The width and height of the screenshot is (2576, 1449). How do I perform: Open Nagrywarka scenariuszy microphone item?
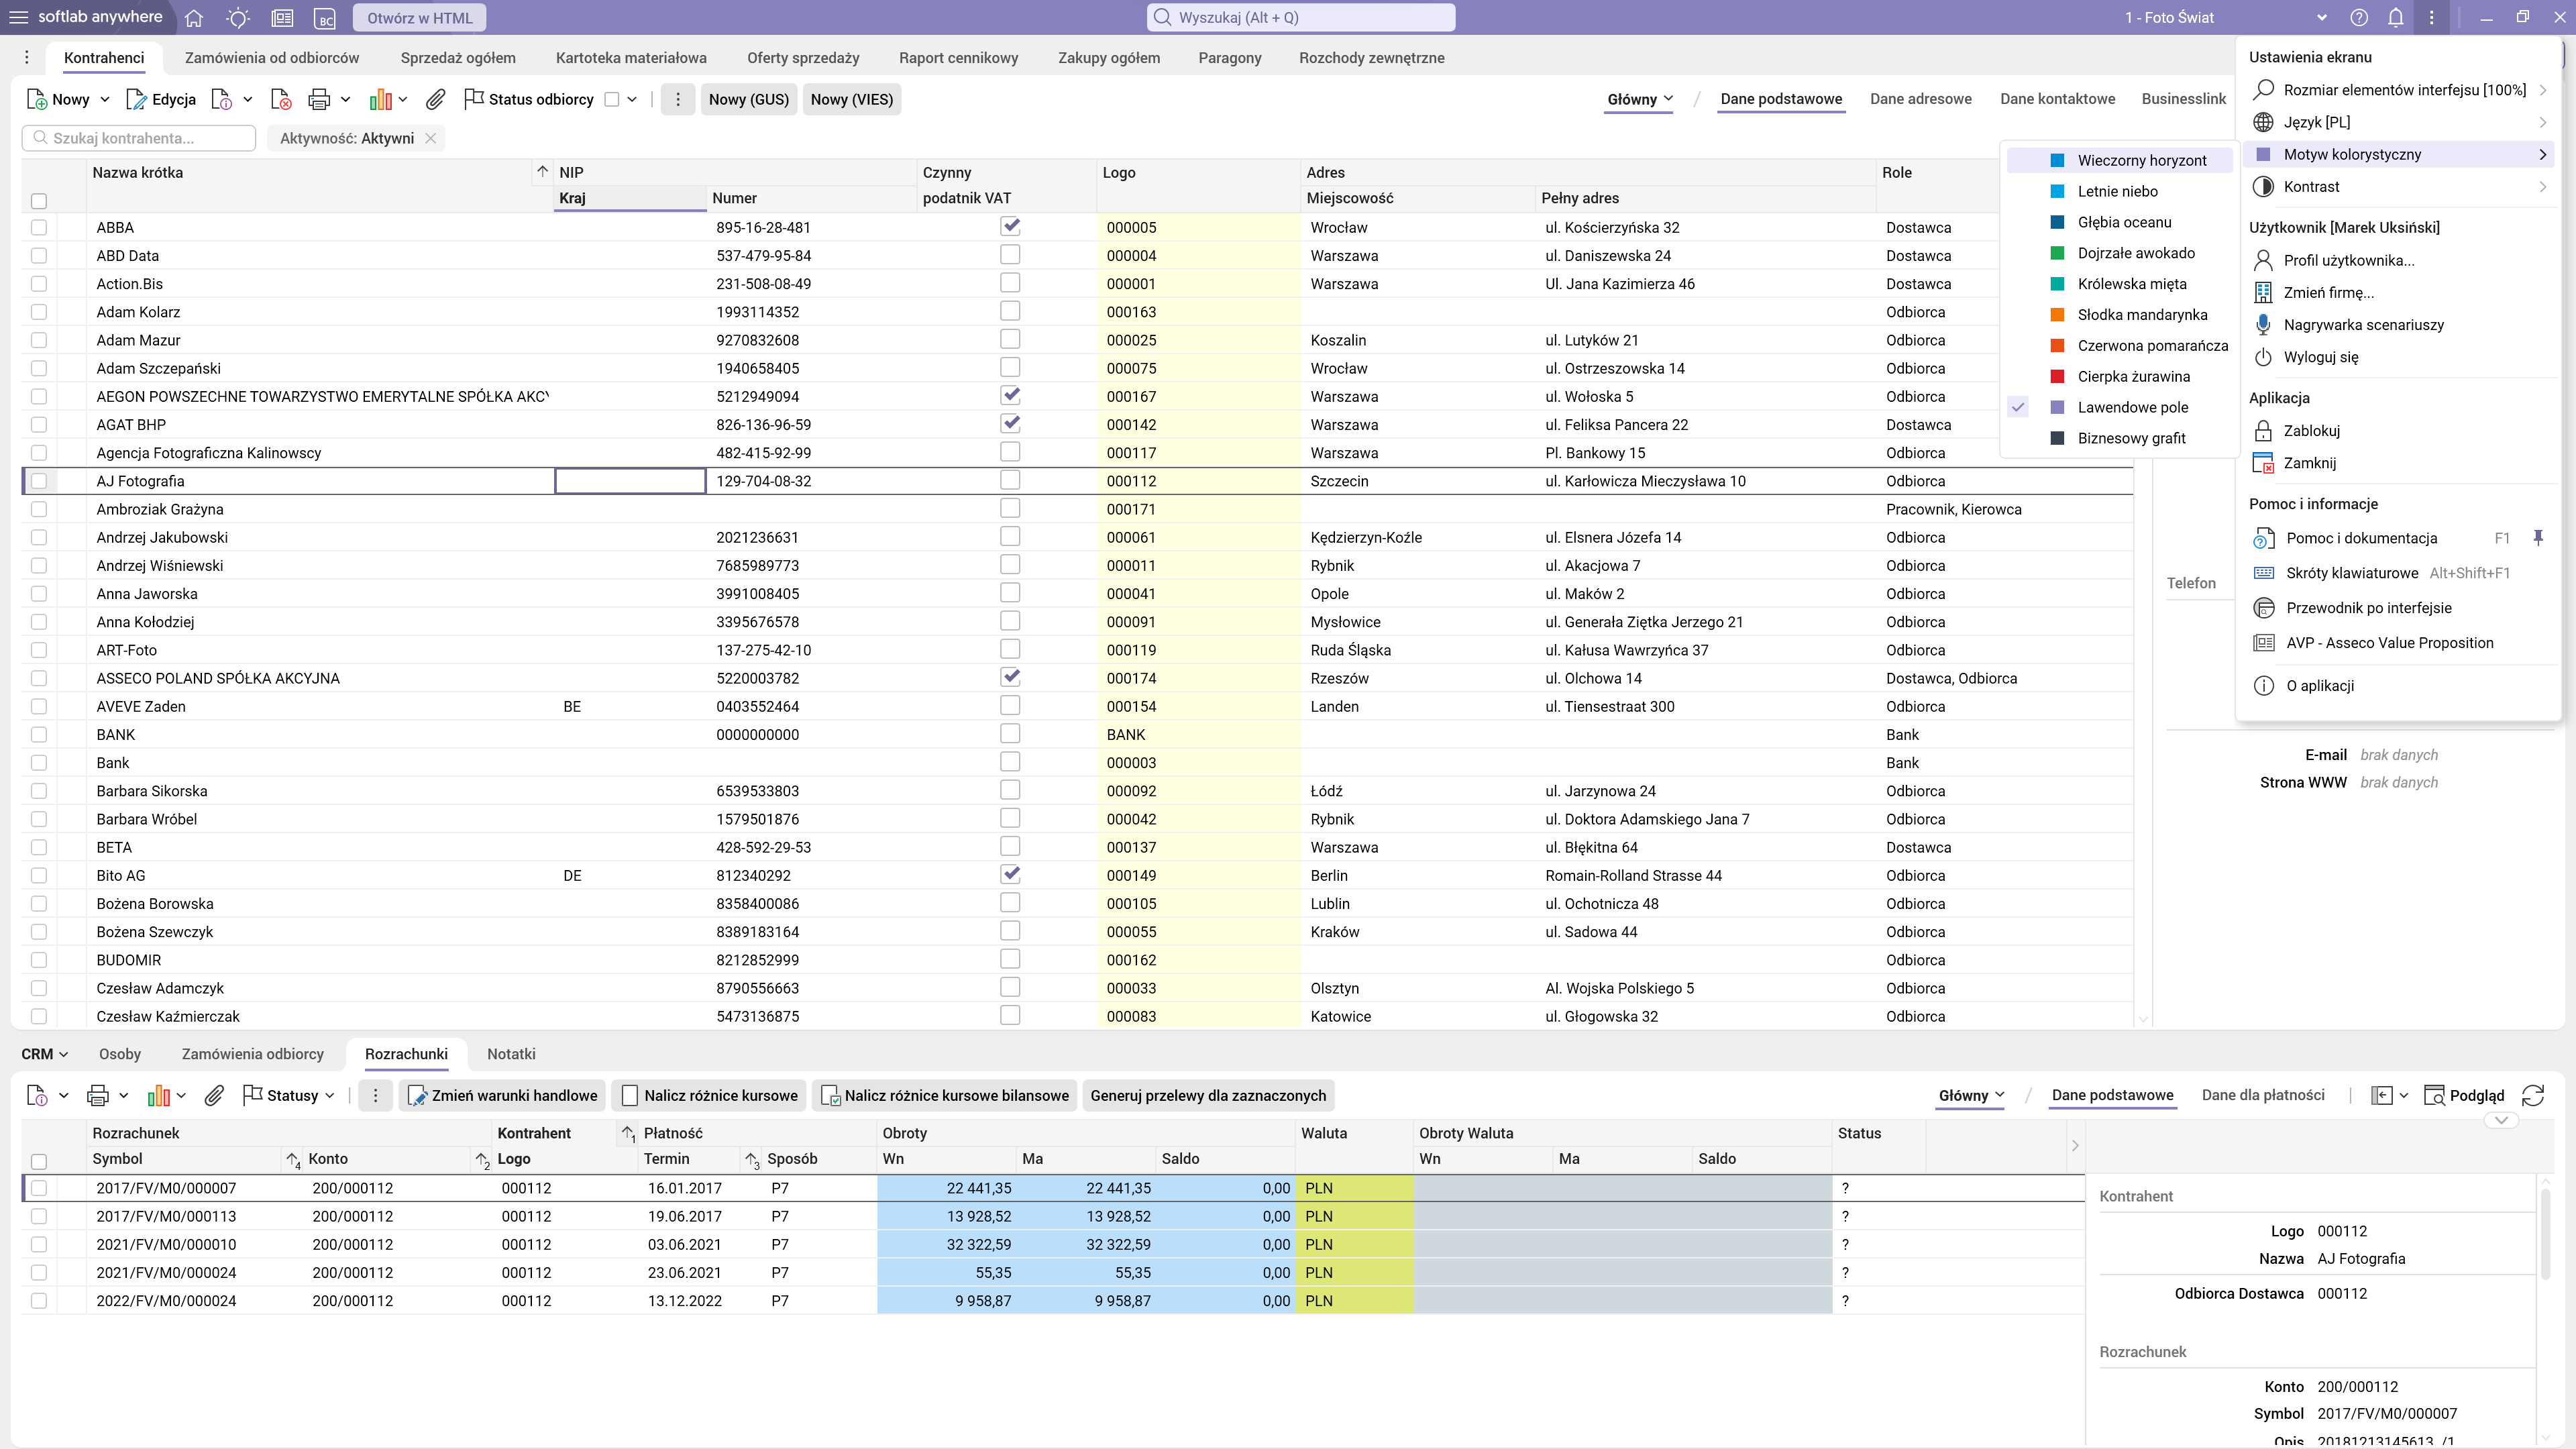pyautogui.click(x=2363, y=325)
